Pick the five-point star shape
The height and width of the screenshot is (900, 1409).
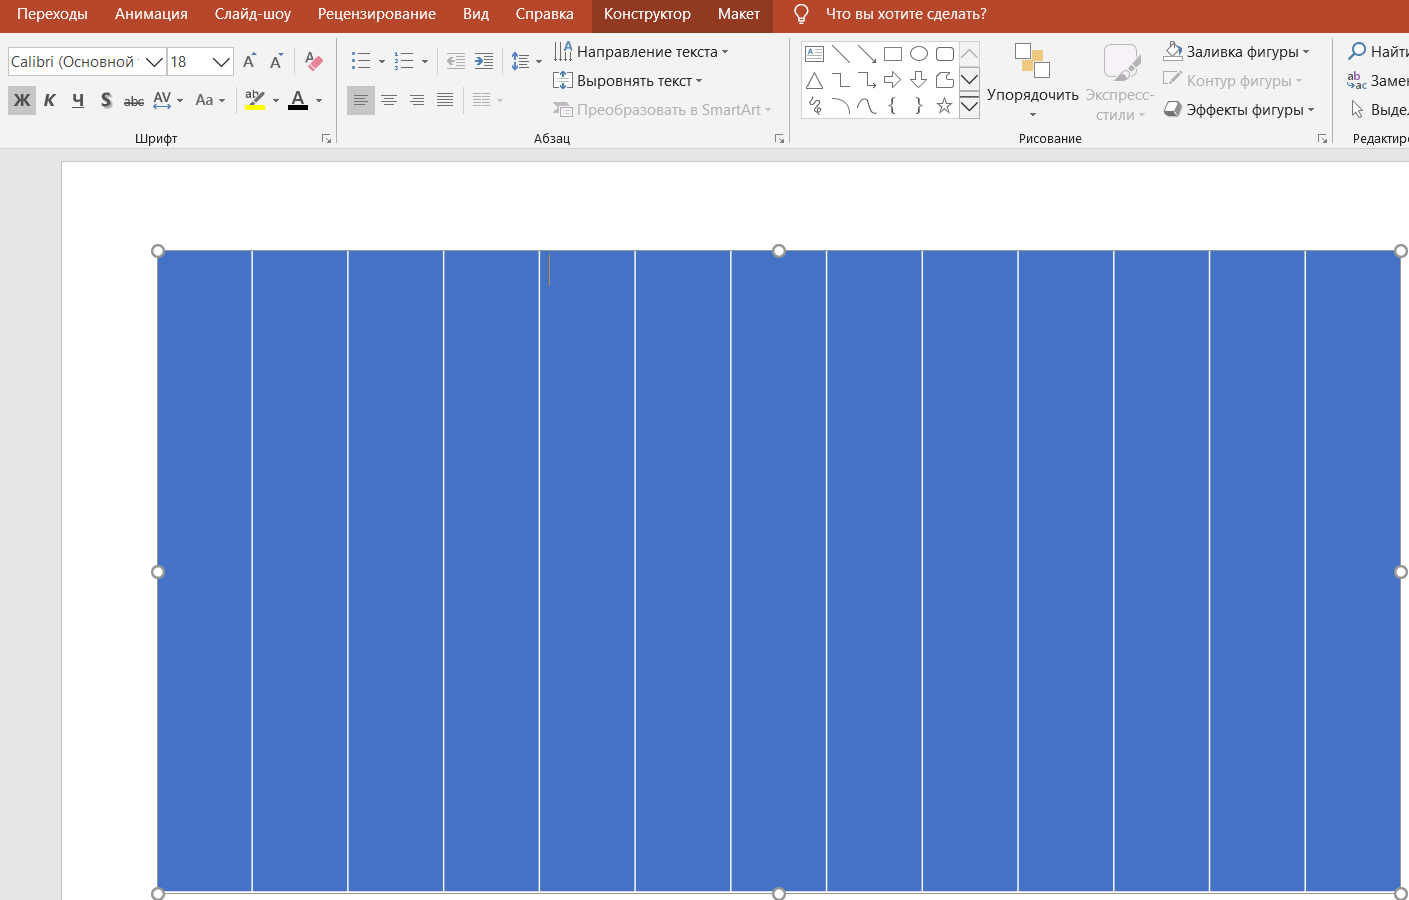[x=944, y=106]
